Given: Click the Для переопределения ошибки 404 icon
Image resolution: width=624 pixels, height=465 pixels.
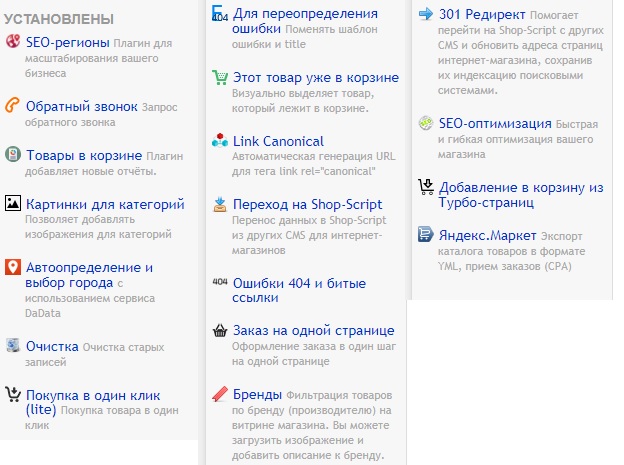Looking at the screenshot, I should click(220, 14).
